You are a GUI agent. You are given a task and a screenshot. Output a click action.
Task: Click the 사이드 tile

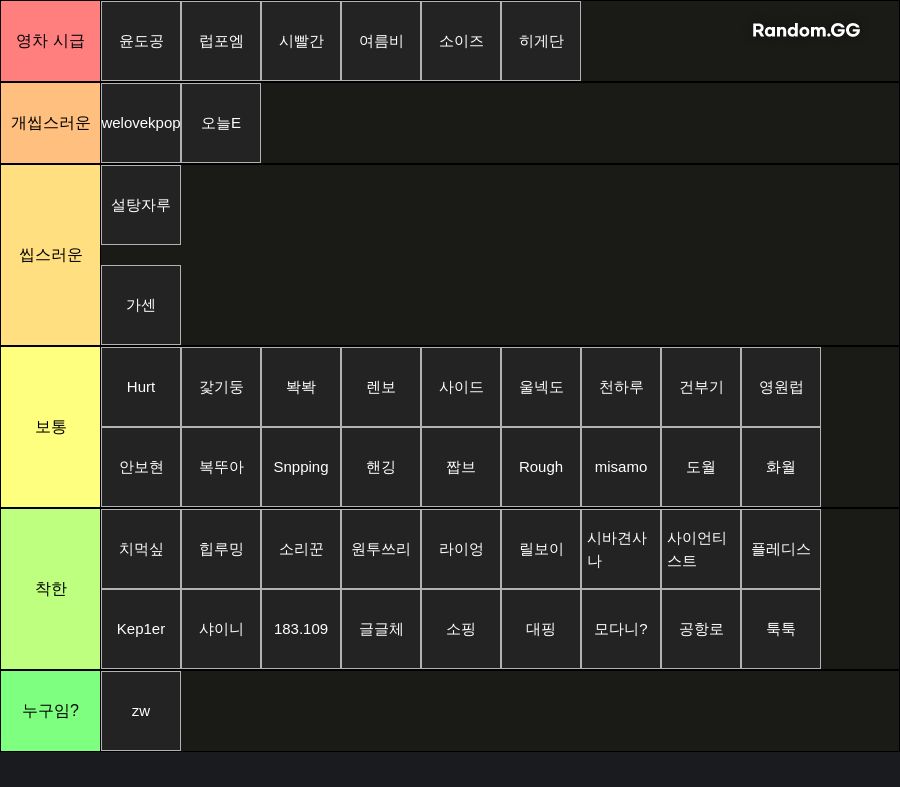[461, 387]
